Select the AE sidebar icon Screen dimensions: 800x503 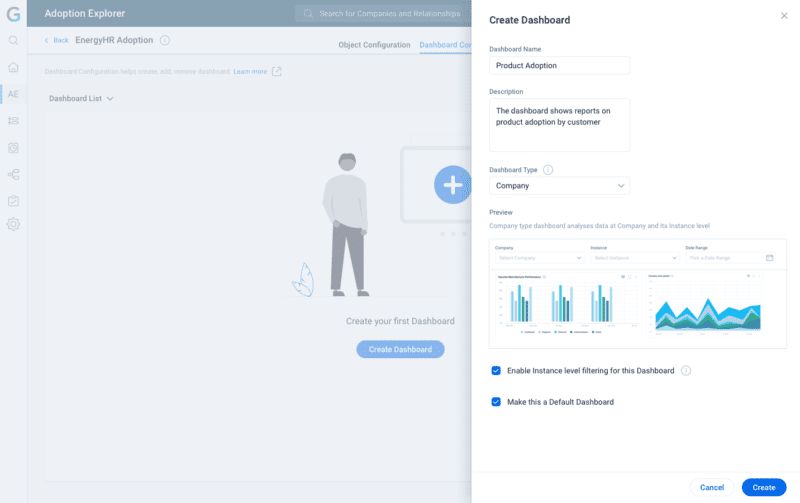(13, 94)
